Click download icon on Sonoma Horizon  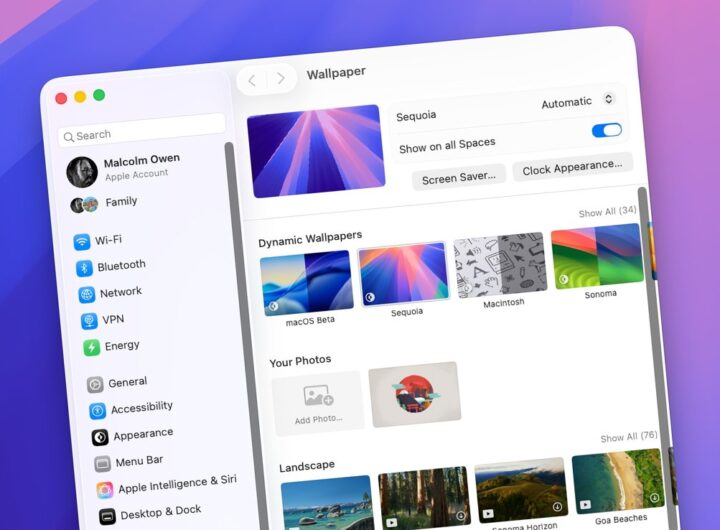557,506
